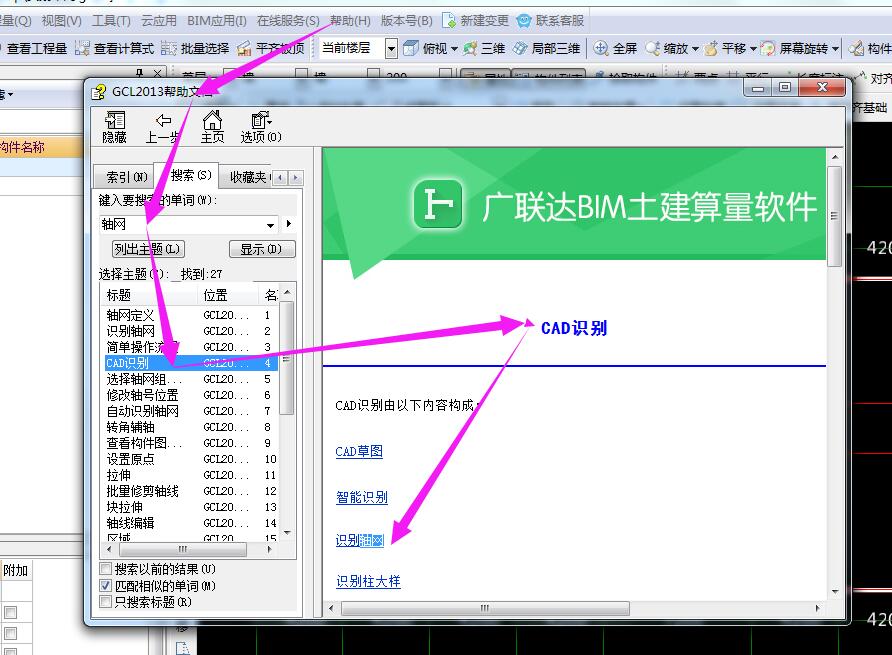Image resolution: width=892 pixels, height=655 pixels.
Task: Open the 在线服务(S) menu
Action: click(288, 21)
